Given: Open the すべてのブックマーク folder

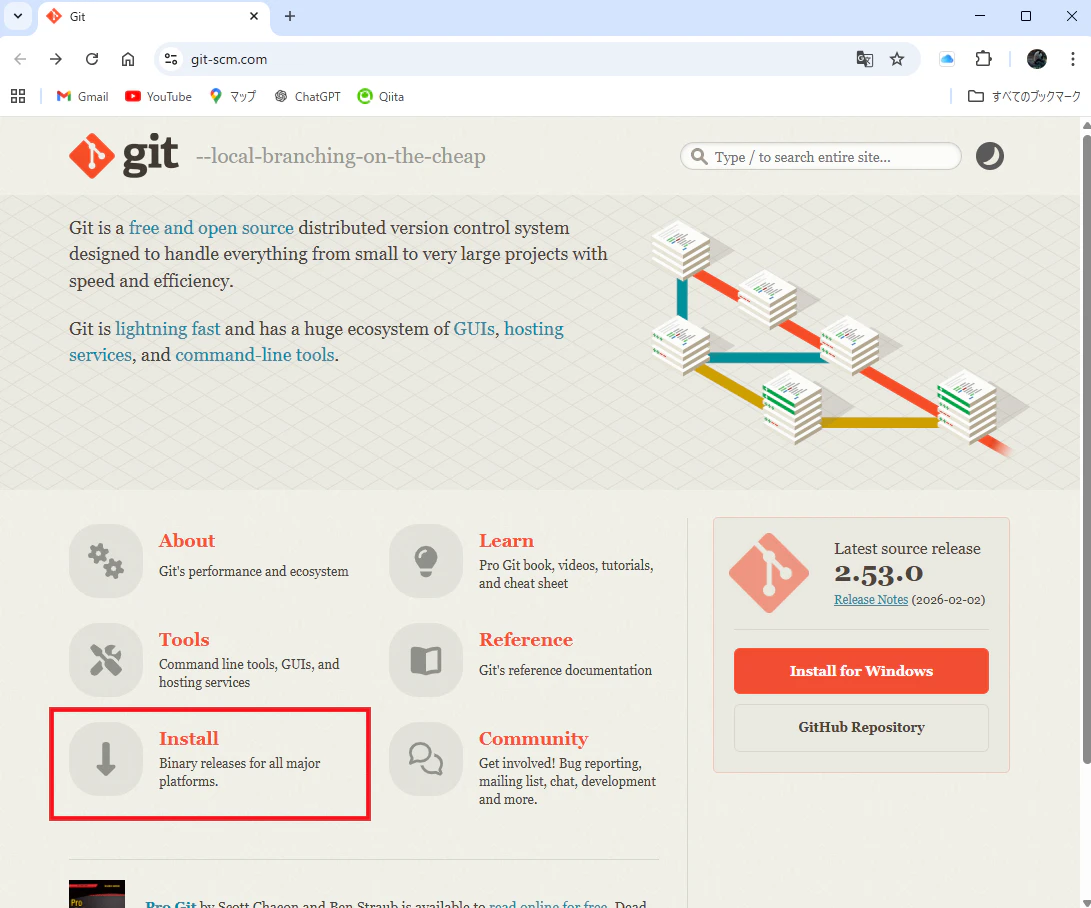Looking at the screenshot, I should click(x=1024, y=96).
